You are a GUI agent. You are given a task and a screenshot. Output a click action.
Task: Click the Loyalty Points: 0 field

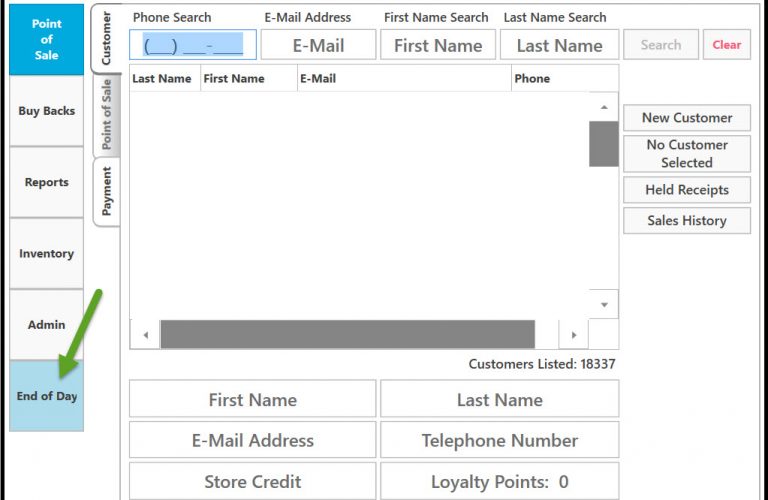[500, 481]
